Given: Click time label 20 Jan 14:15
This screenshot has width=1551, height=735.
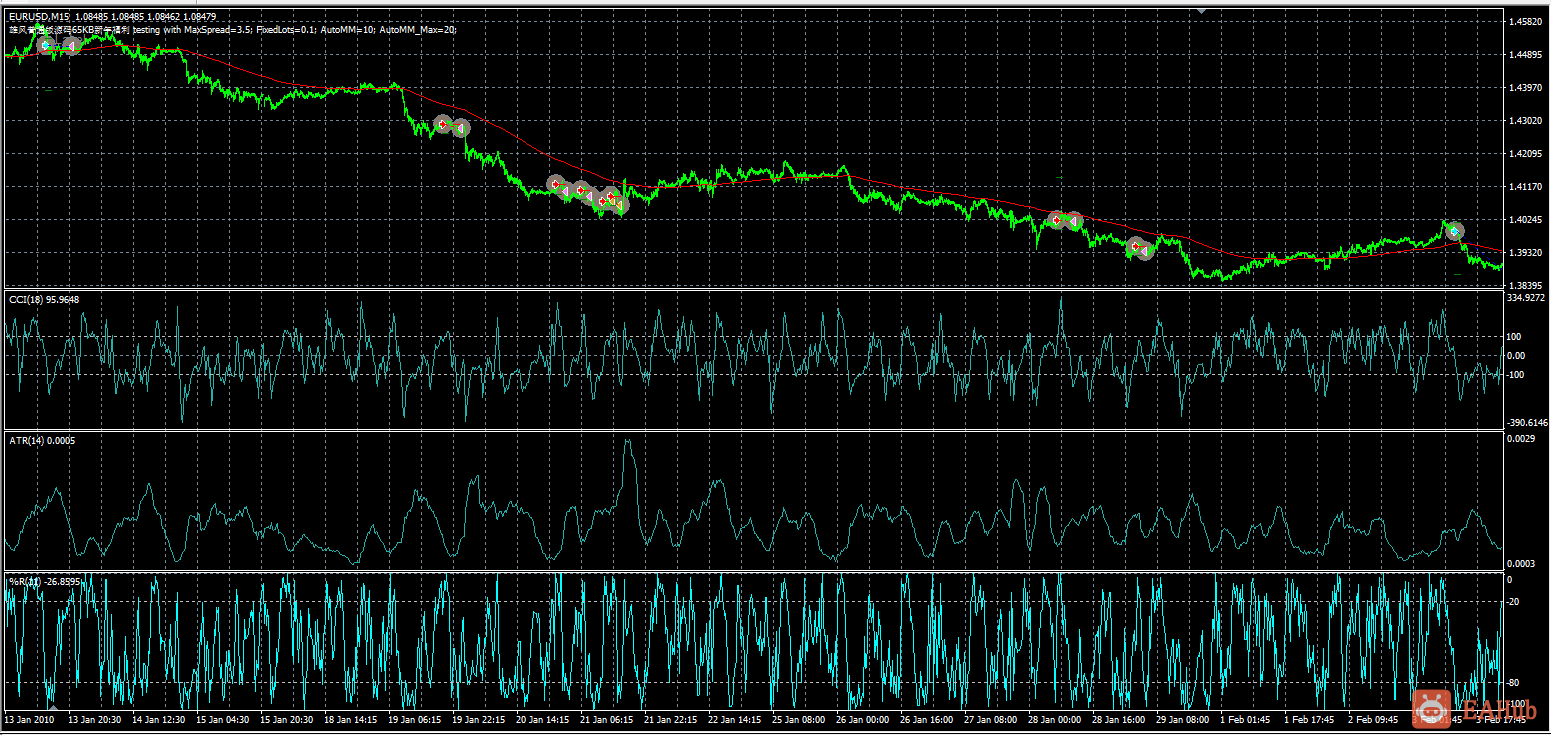Looking at the screenshot, I should 542,719.
